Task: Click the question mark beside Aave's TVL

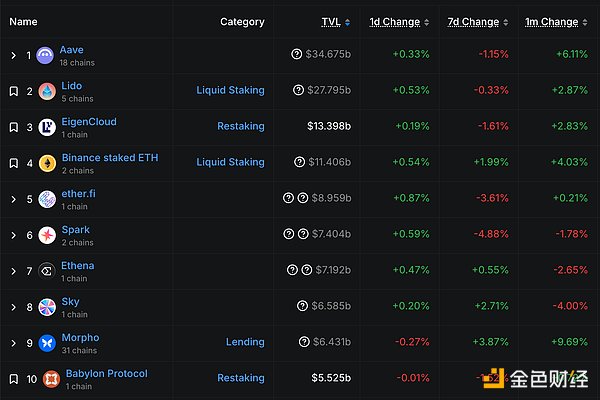Action: [x=297, y=54]
